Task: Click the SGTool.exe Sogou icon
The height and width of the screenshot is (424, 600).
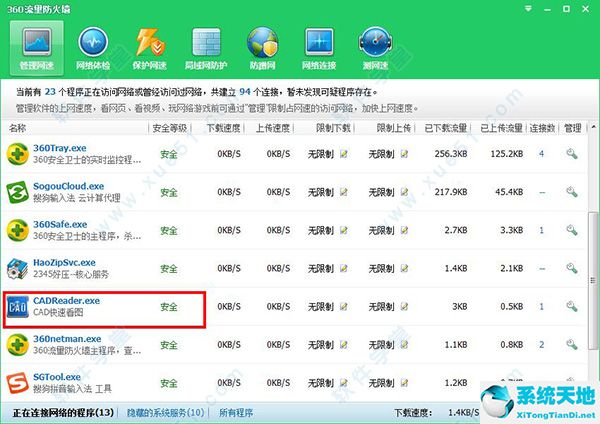Action: click(x=18, y=383)
